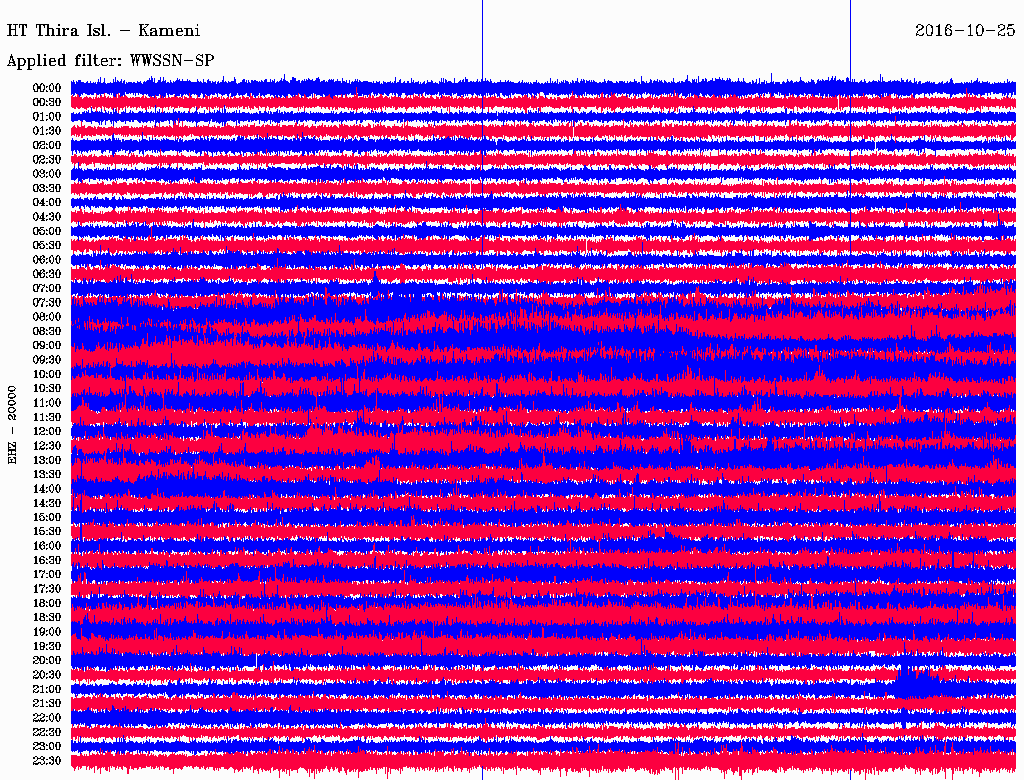Select the 05:30 time label
This screenshot has width=1024, height=780.
click(x=47, y=245)
